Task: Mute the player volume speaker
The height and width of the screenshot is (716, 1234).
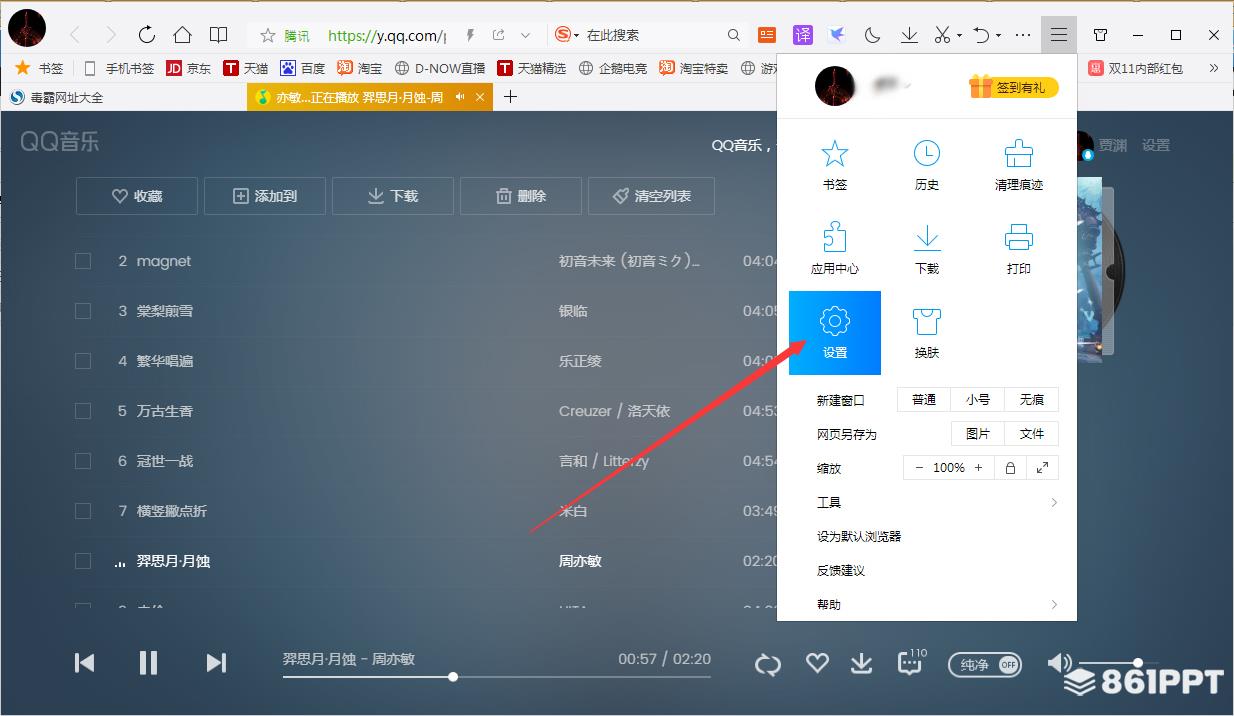Action: pyautogui.click(x=1059, y=662)
